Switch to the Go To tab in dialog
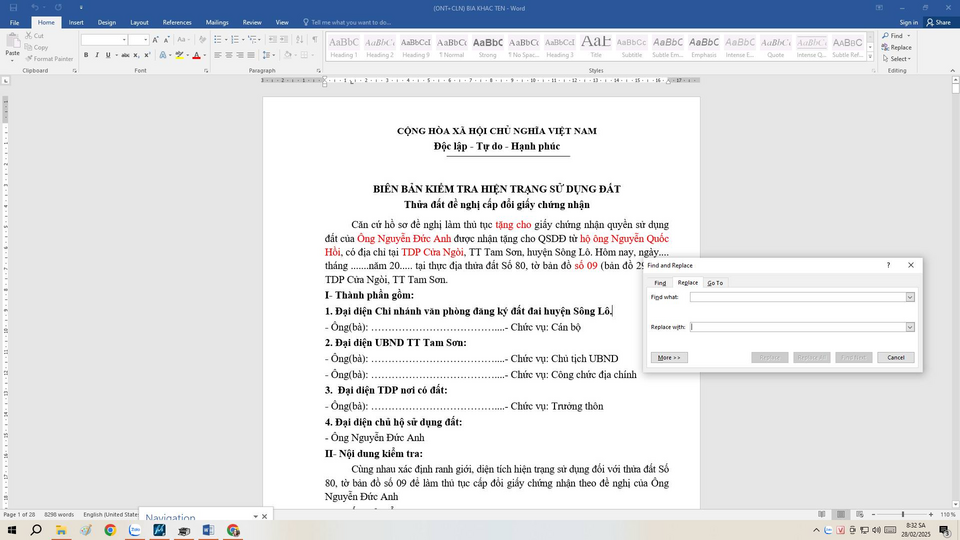960x540 pixels. [x=715, y=283]
